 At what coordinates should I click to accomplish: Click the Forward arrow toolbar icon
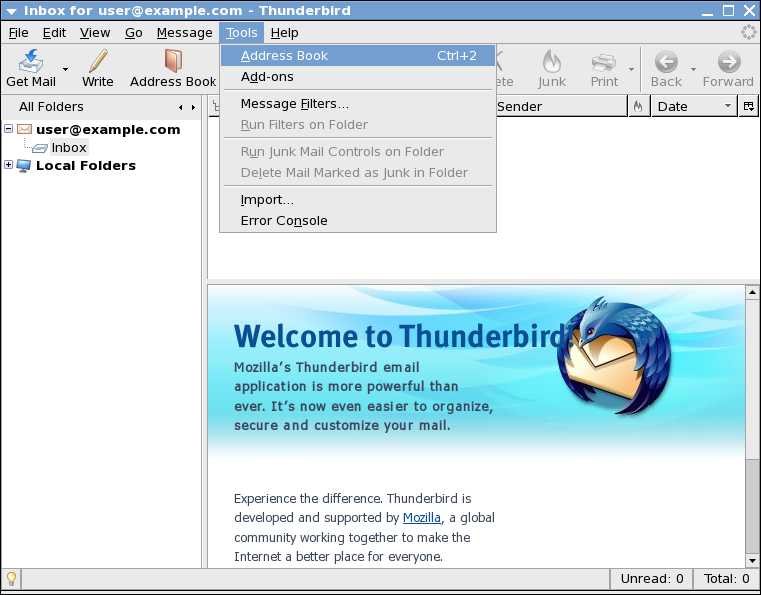(x=729, y=61)
